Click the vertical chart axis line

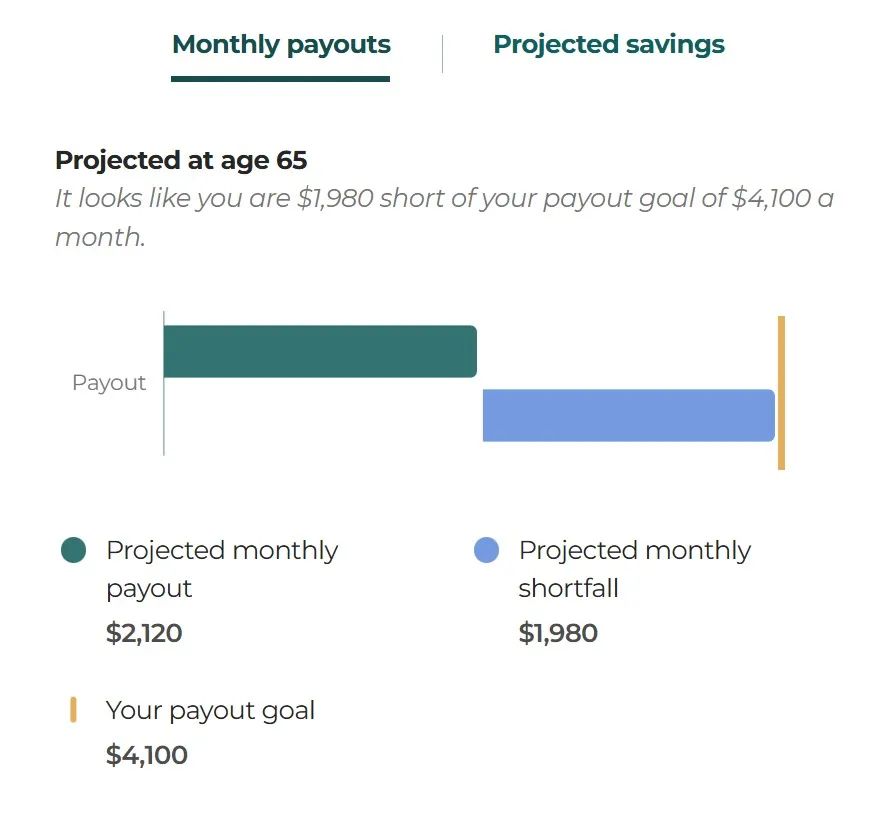[164, 383]
